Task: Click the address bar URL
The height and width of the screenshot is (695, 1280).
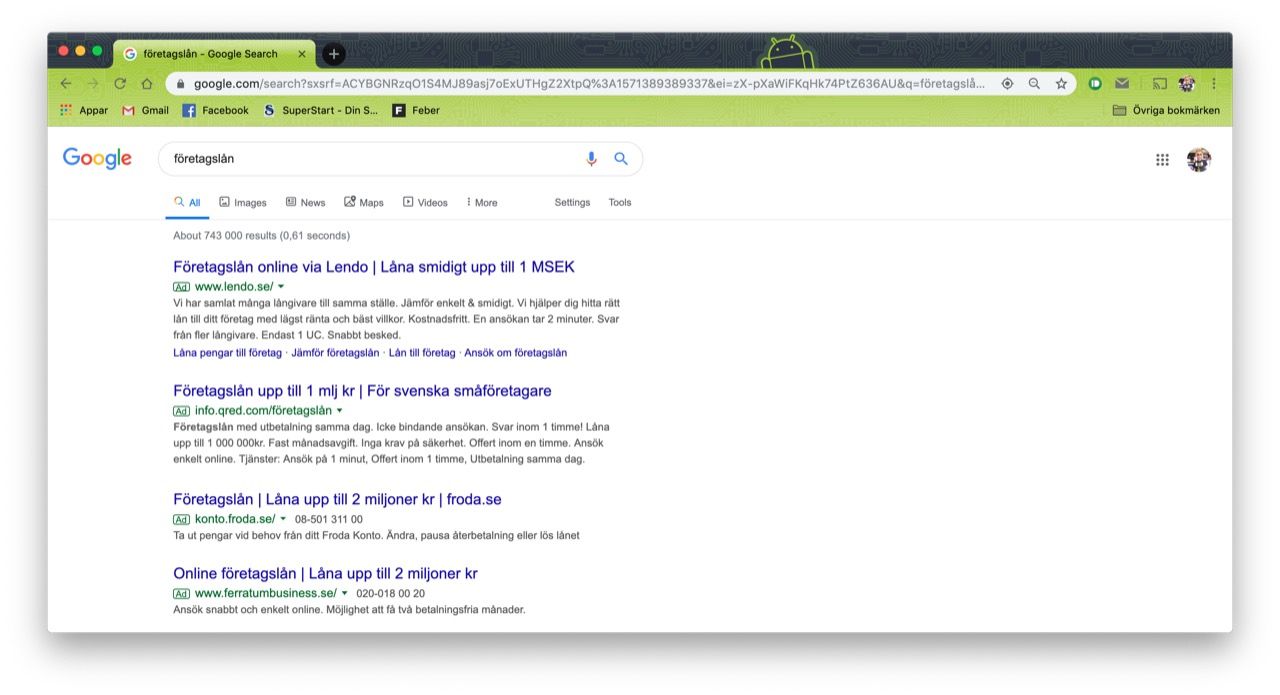Action: pos(589,84)
